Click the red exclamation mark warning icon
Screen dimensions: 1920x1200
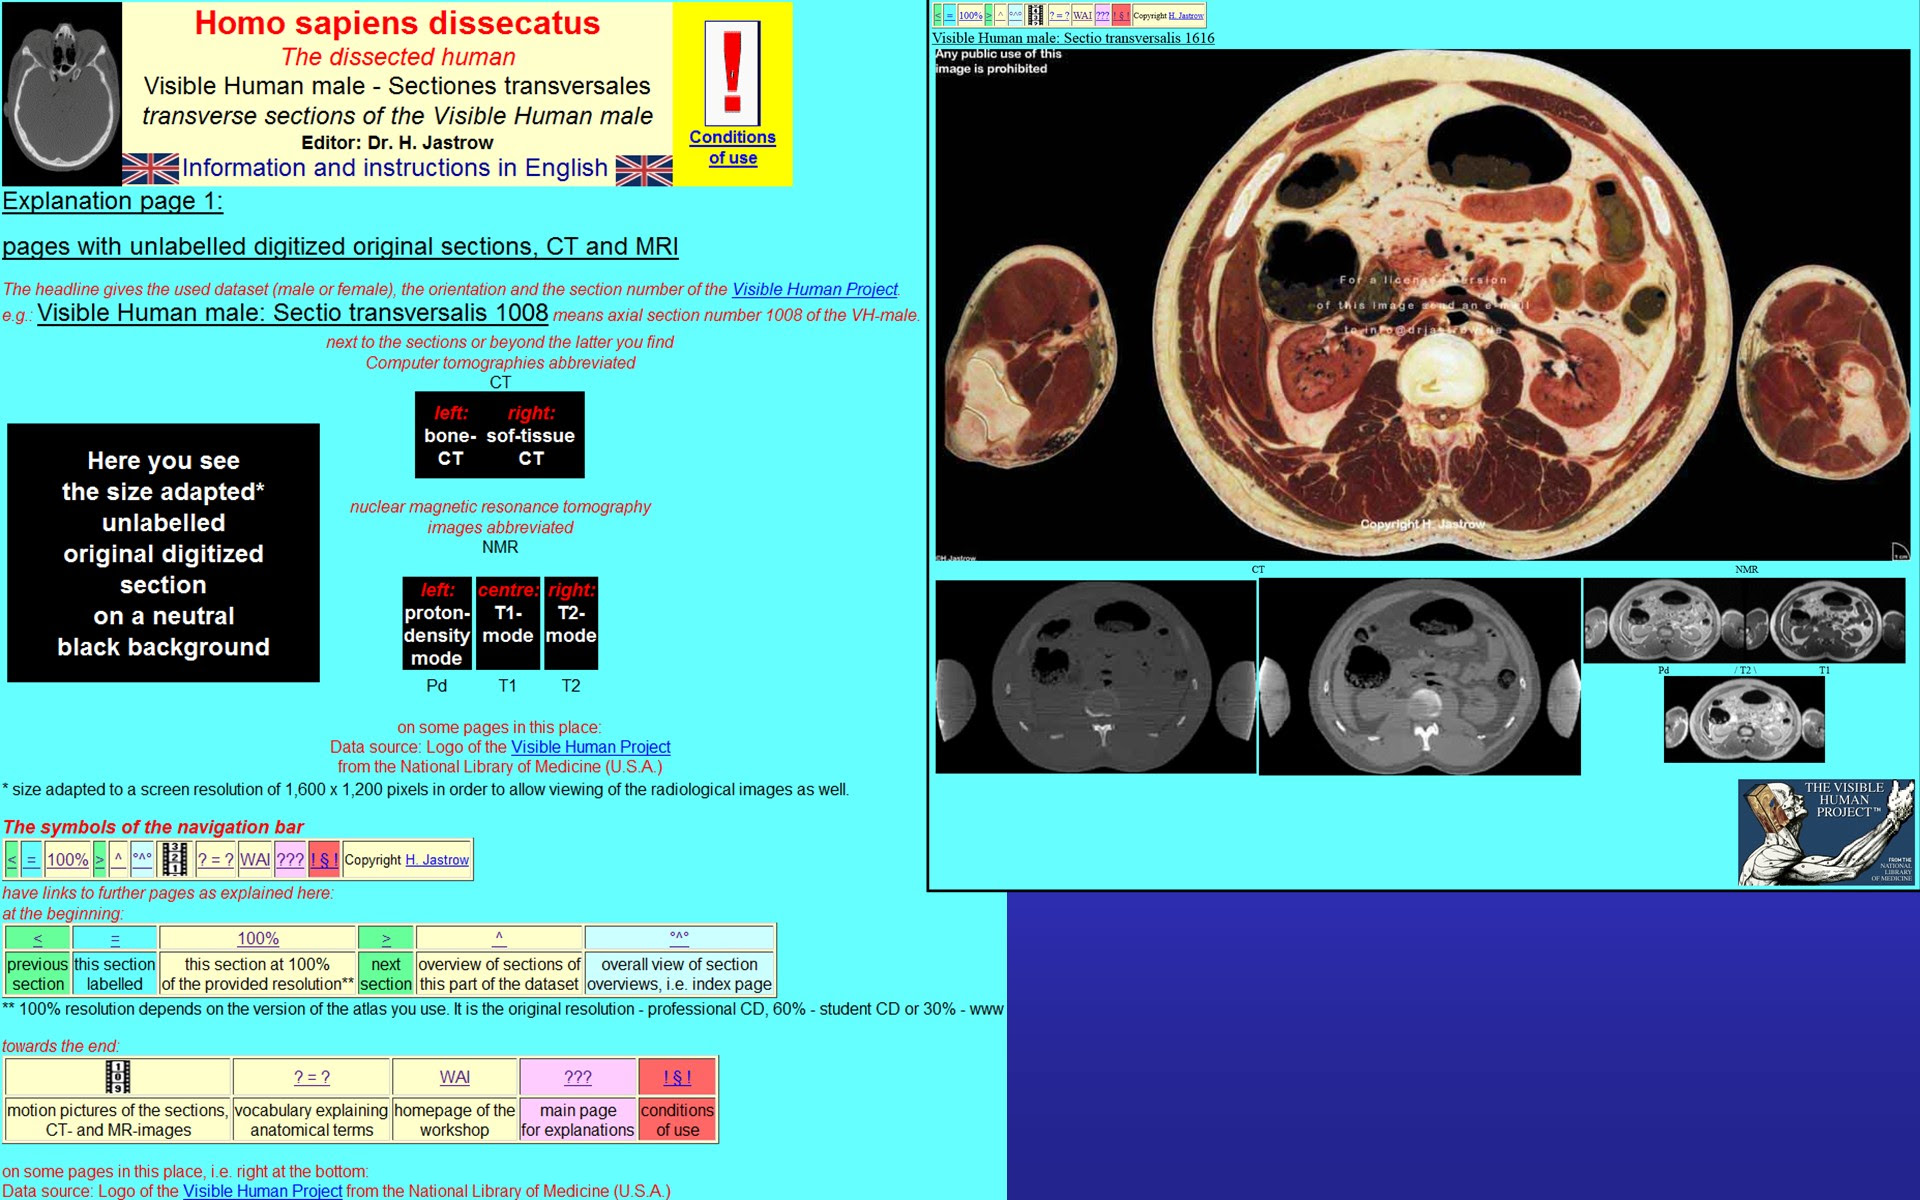(732, 72)
